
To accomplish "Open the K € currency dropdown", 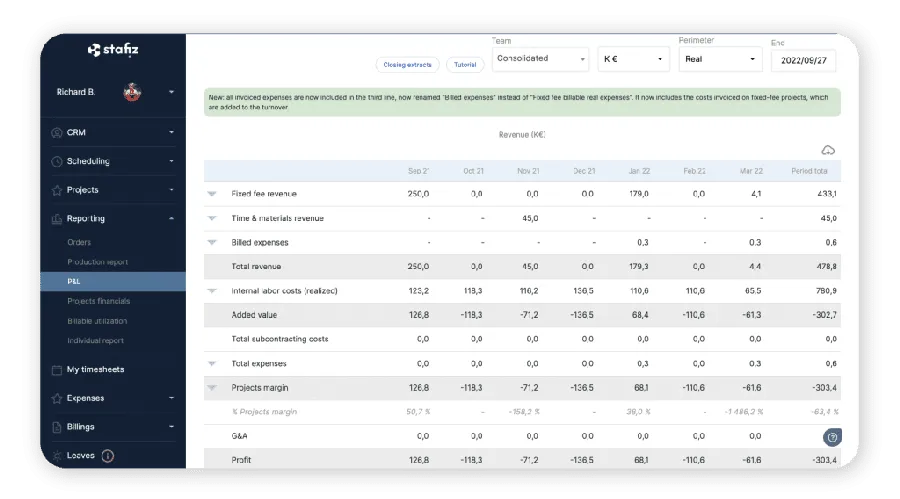I will pos(633,59).
